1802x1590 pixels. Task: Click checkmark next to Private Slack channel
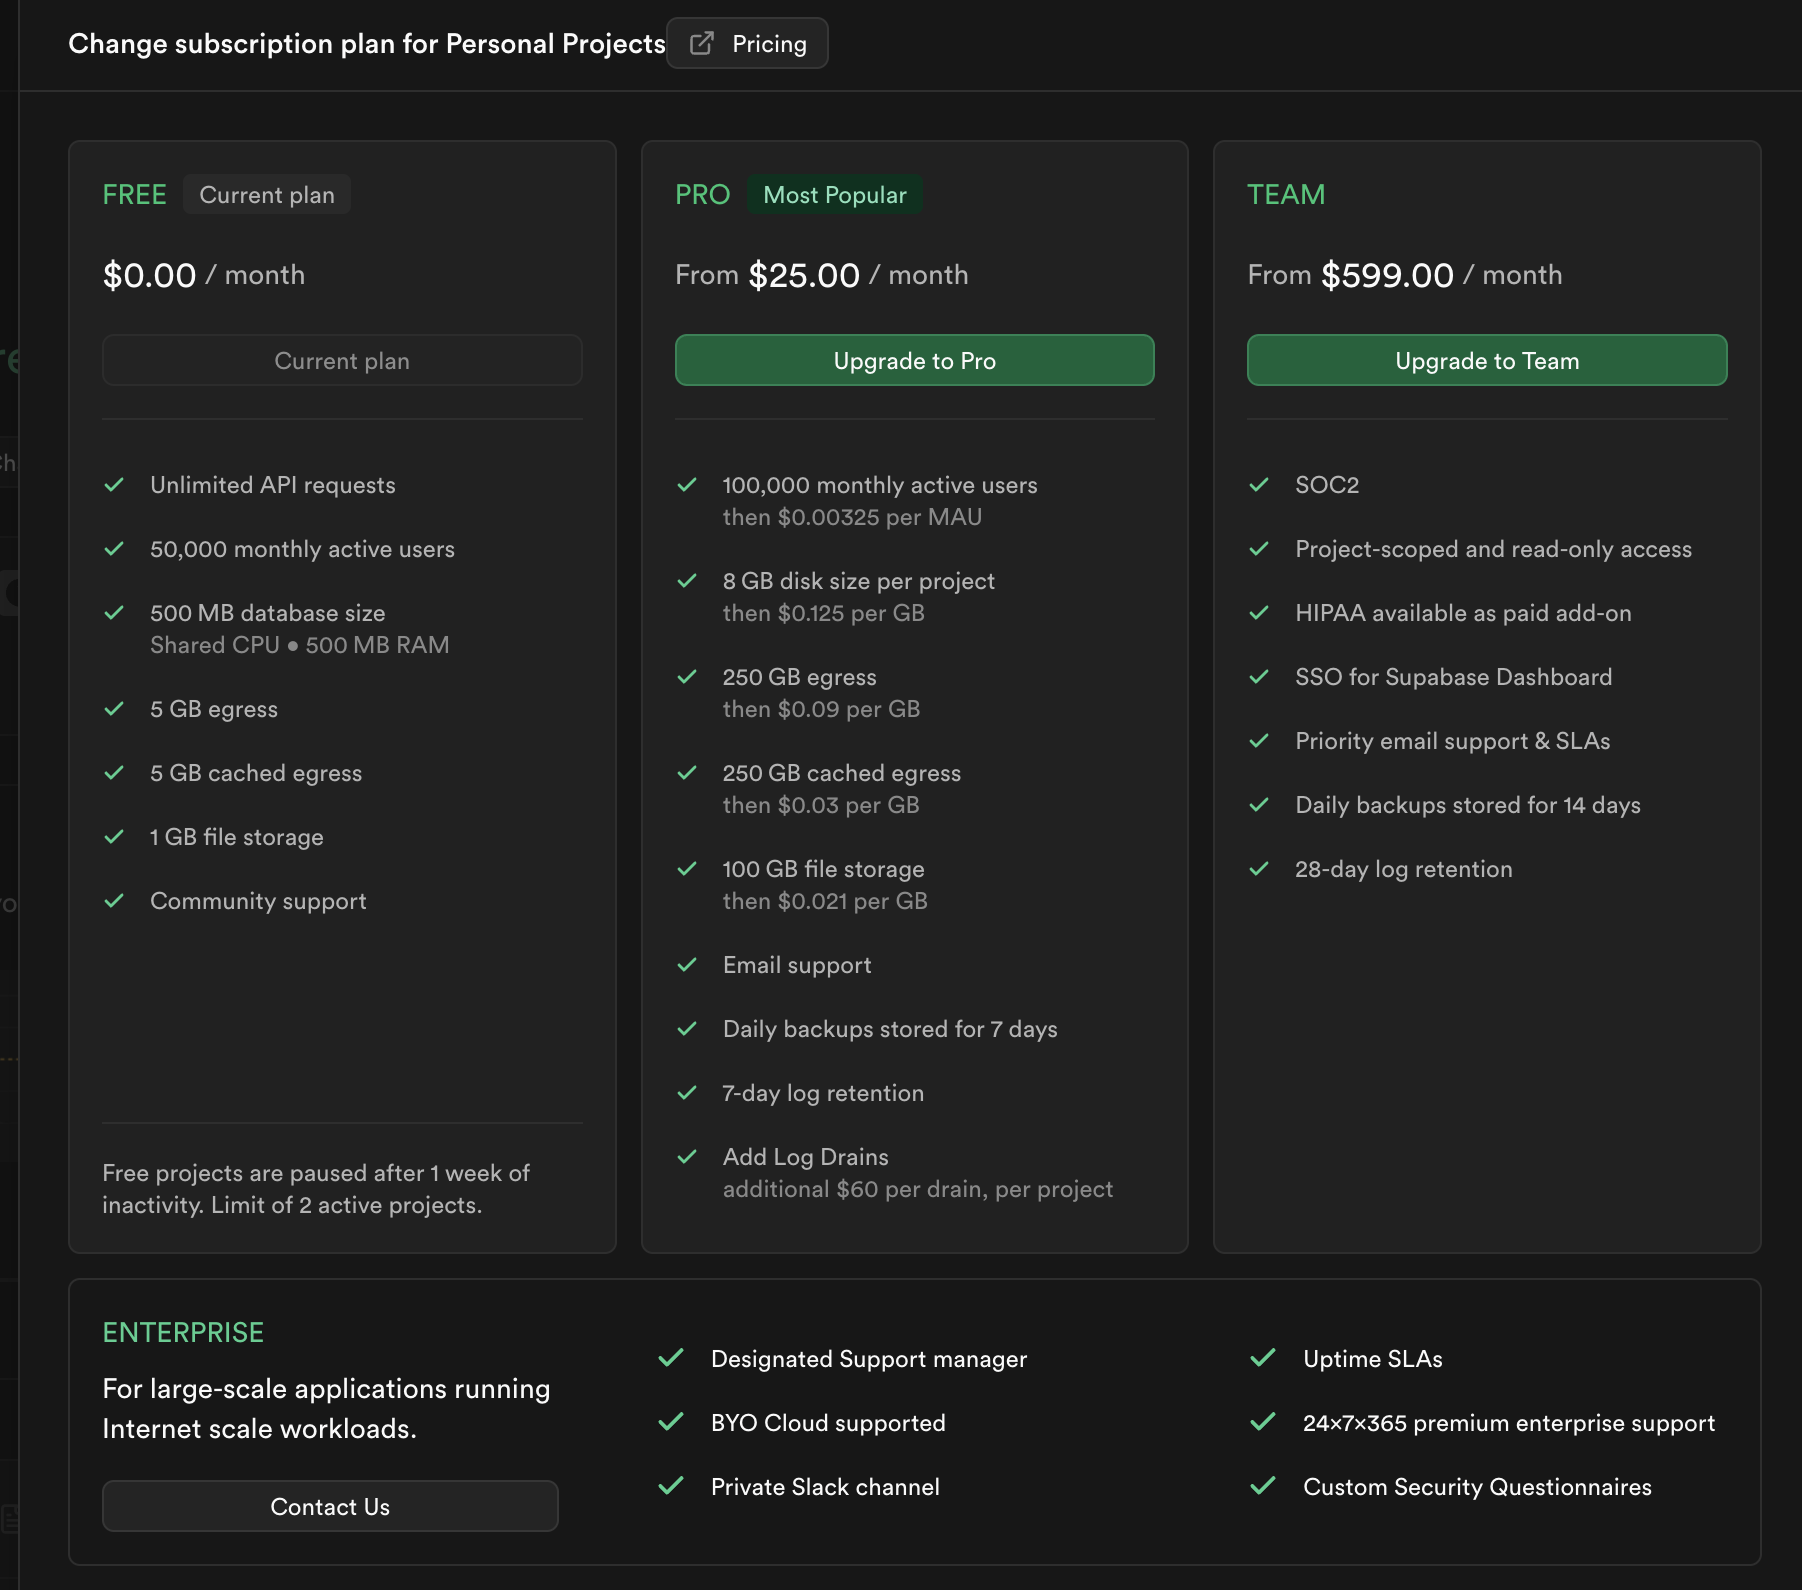point(671,1486)
